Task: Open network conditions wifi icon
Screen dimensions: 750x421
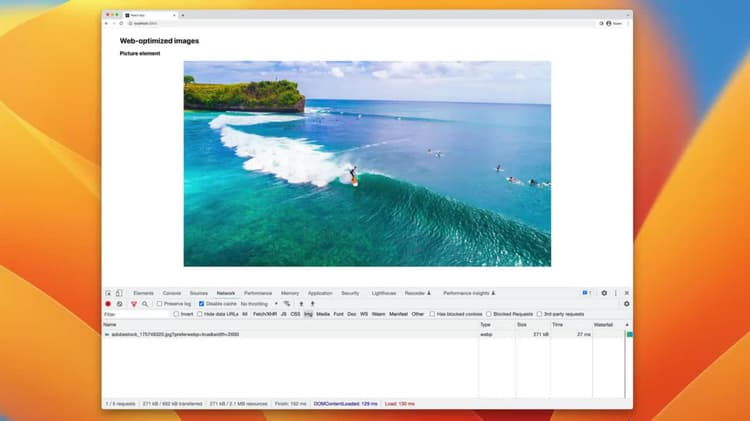Action: pos(287,304)
